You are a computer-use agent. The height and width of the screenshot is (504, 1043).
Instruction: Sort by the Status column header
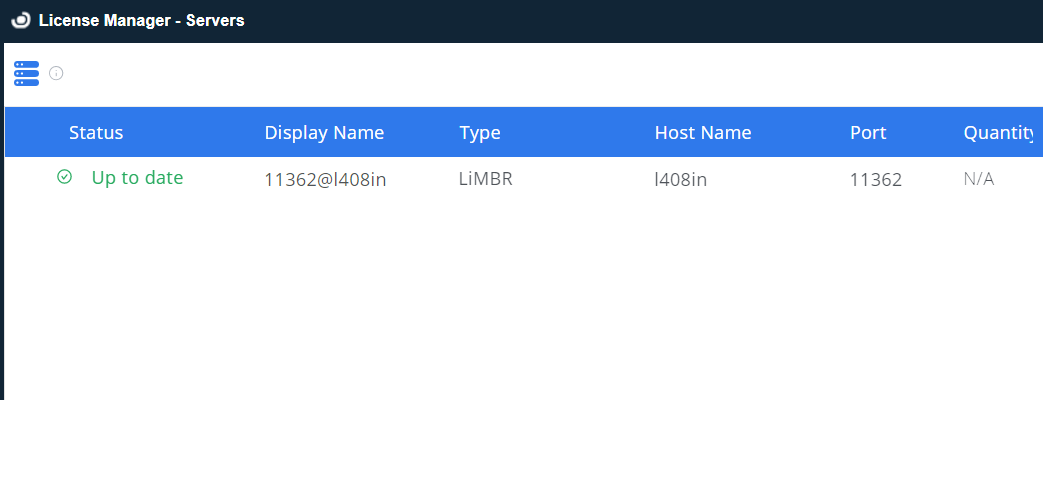96,133
